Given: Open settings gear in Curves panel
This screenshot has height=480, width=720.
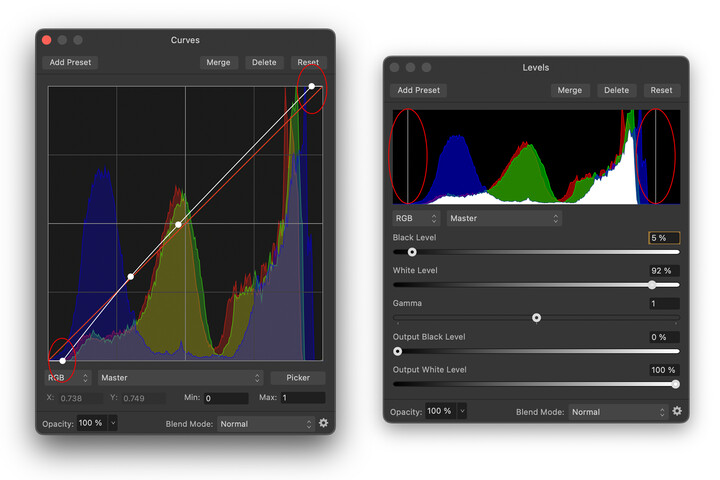Looking at the screenshot, I should point(323,423).
